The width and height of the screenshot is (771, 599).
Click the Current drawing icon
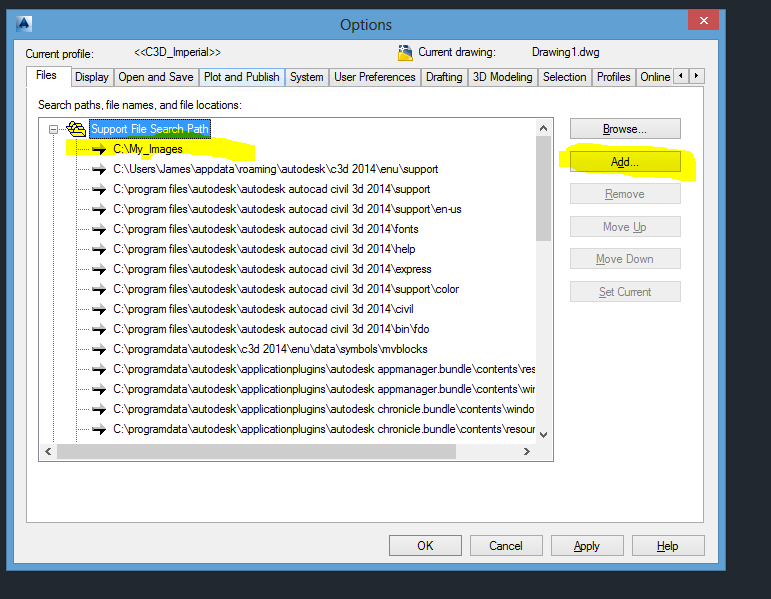click(405, 53)
